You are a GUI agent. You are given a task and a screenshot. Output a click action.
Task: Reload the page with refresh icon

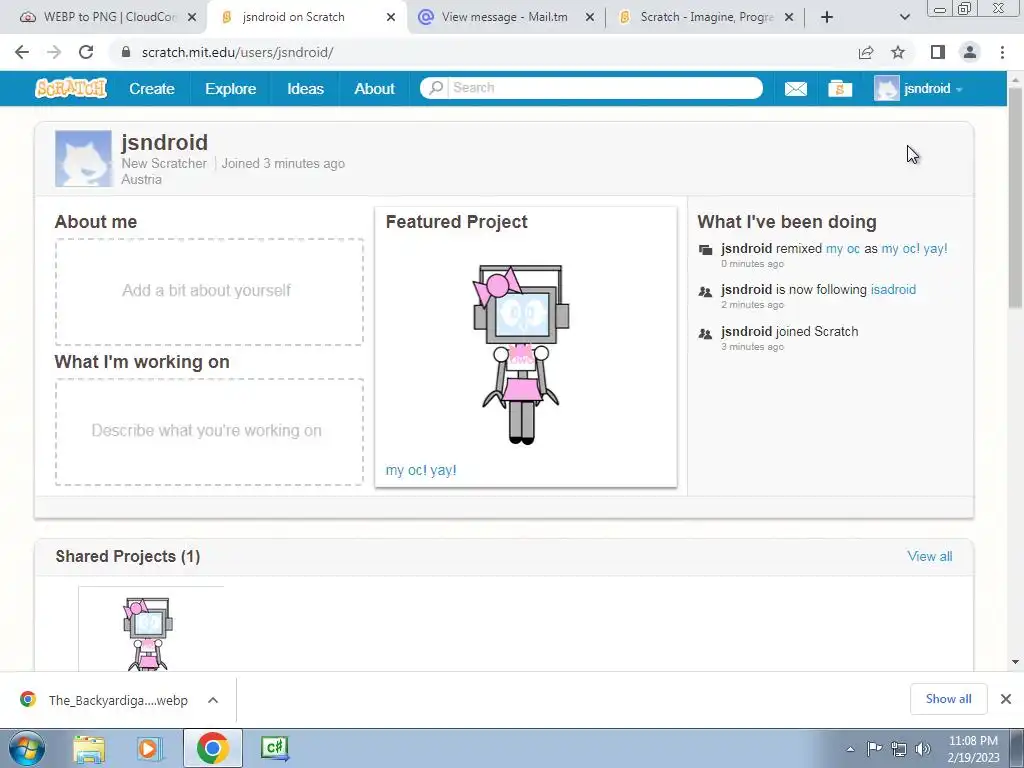point(86,52)
